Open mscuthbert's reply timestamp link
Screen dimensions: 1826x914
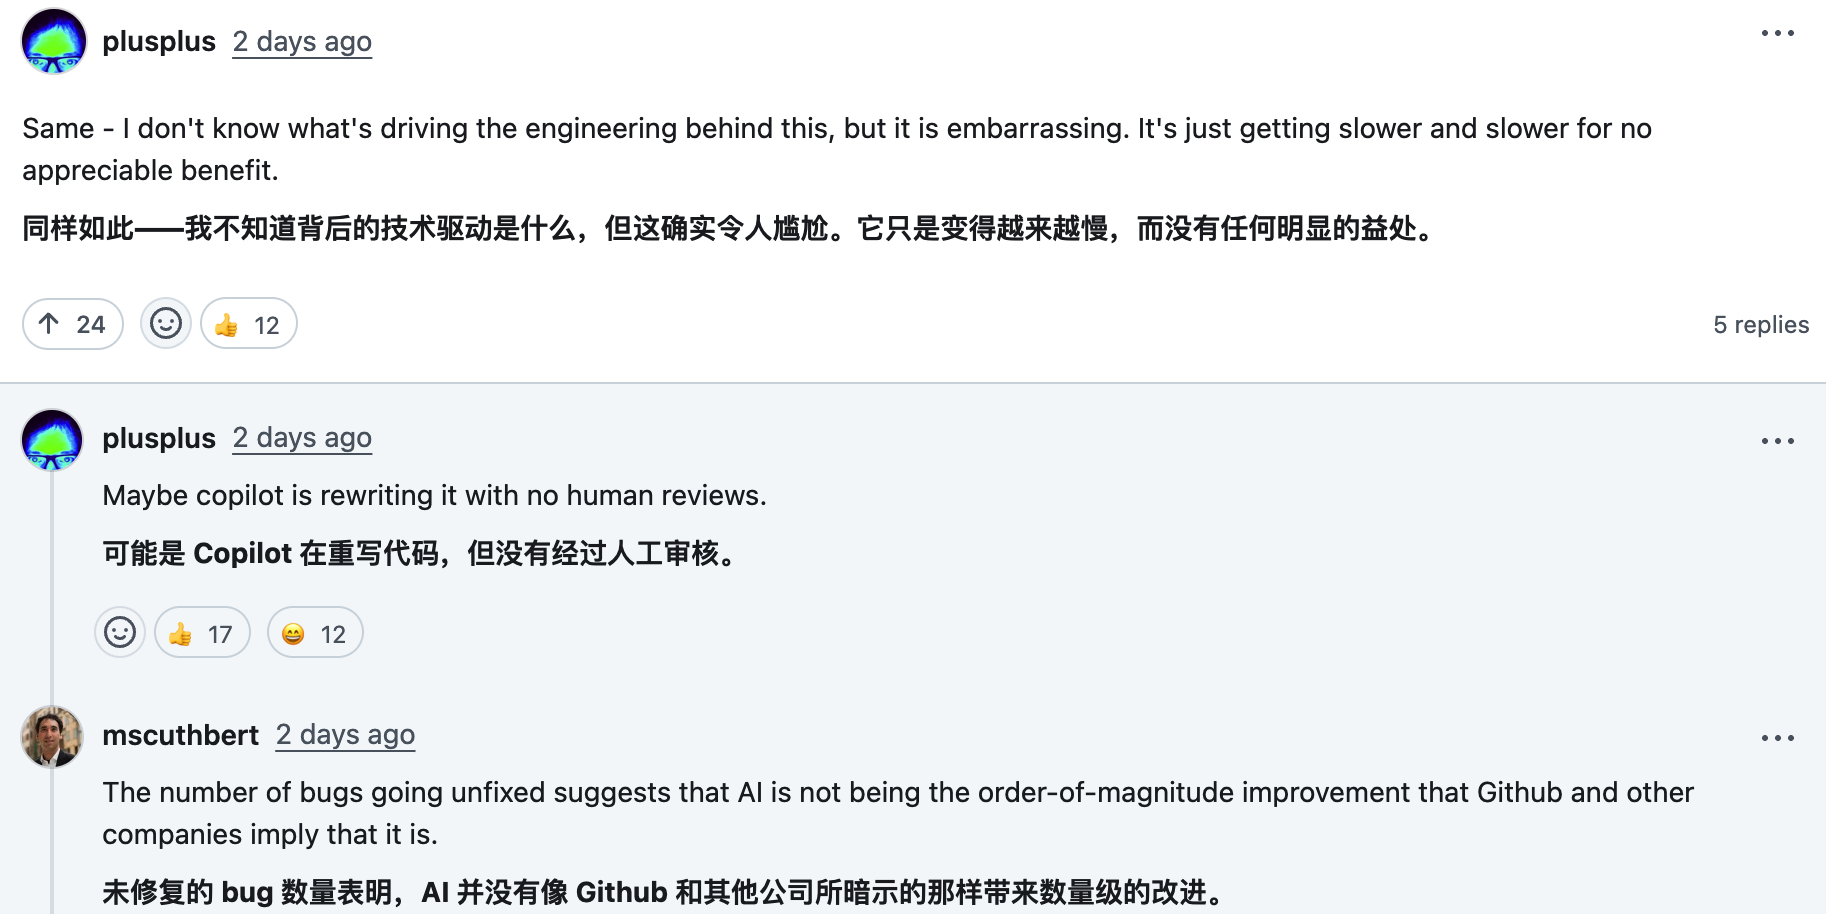(x=345, y=736)
